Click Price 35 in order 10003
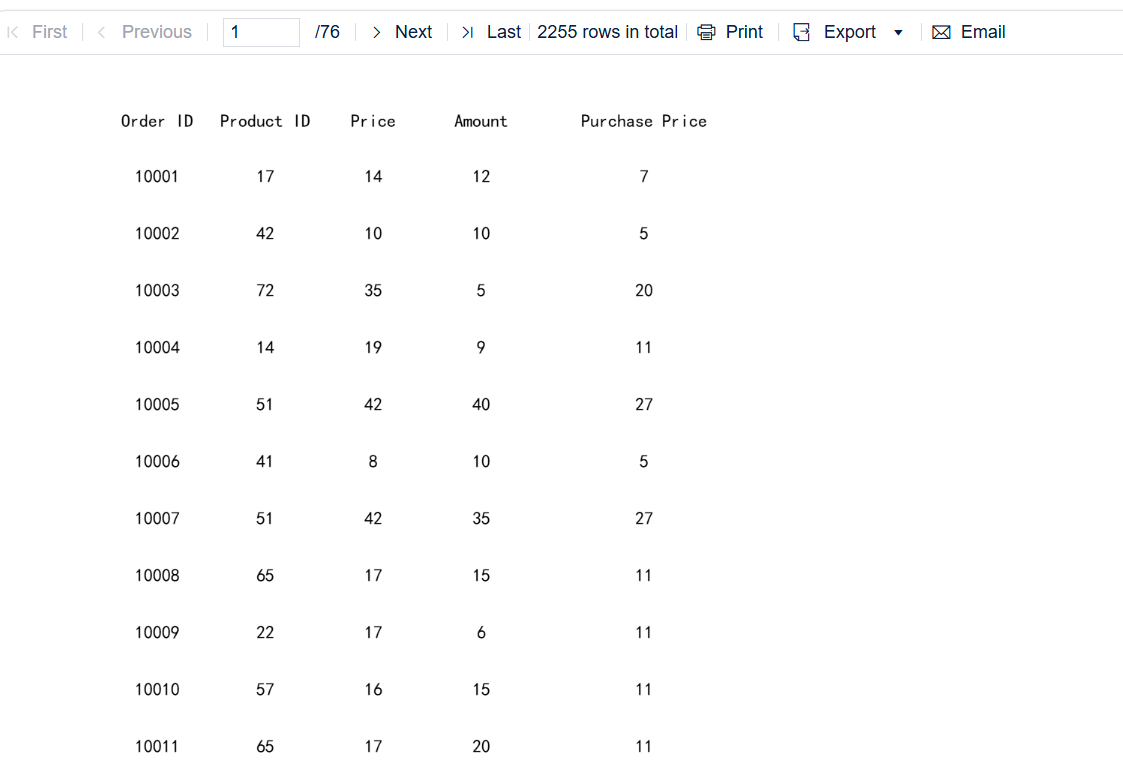1123x765 pixels. 373,290
